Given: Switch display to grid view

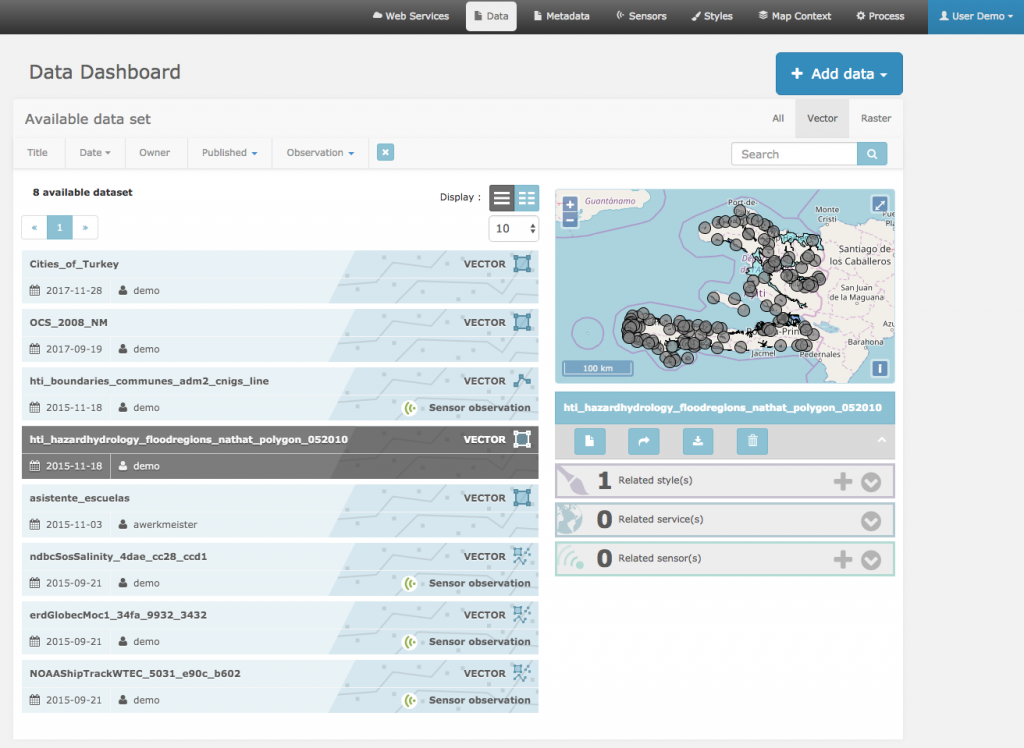Looking at the screenshot, I should click(x=527, y=198).
